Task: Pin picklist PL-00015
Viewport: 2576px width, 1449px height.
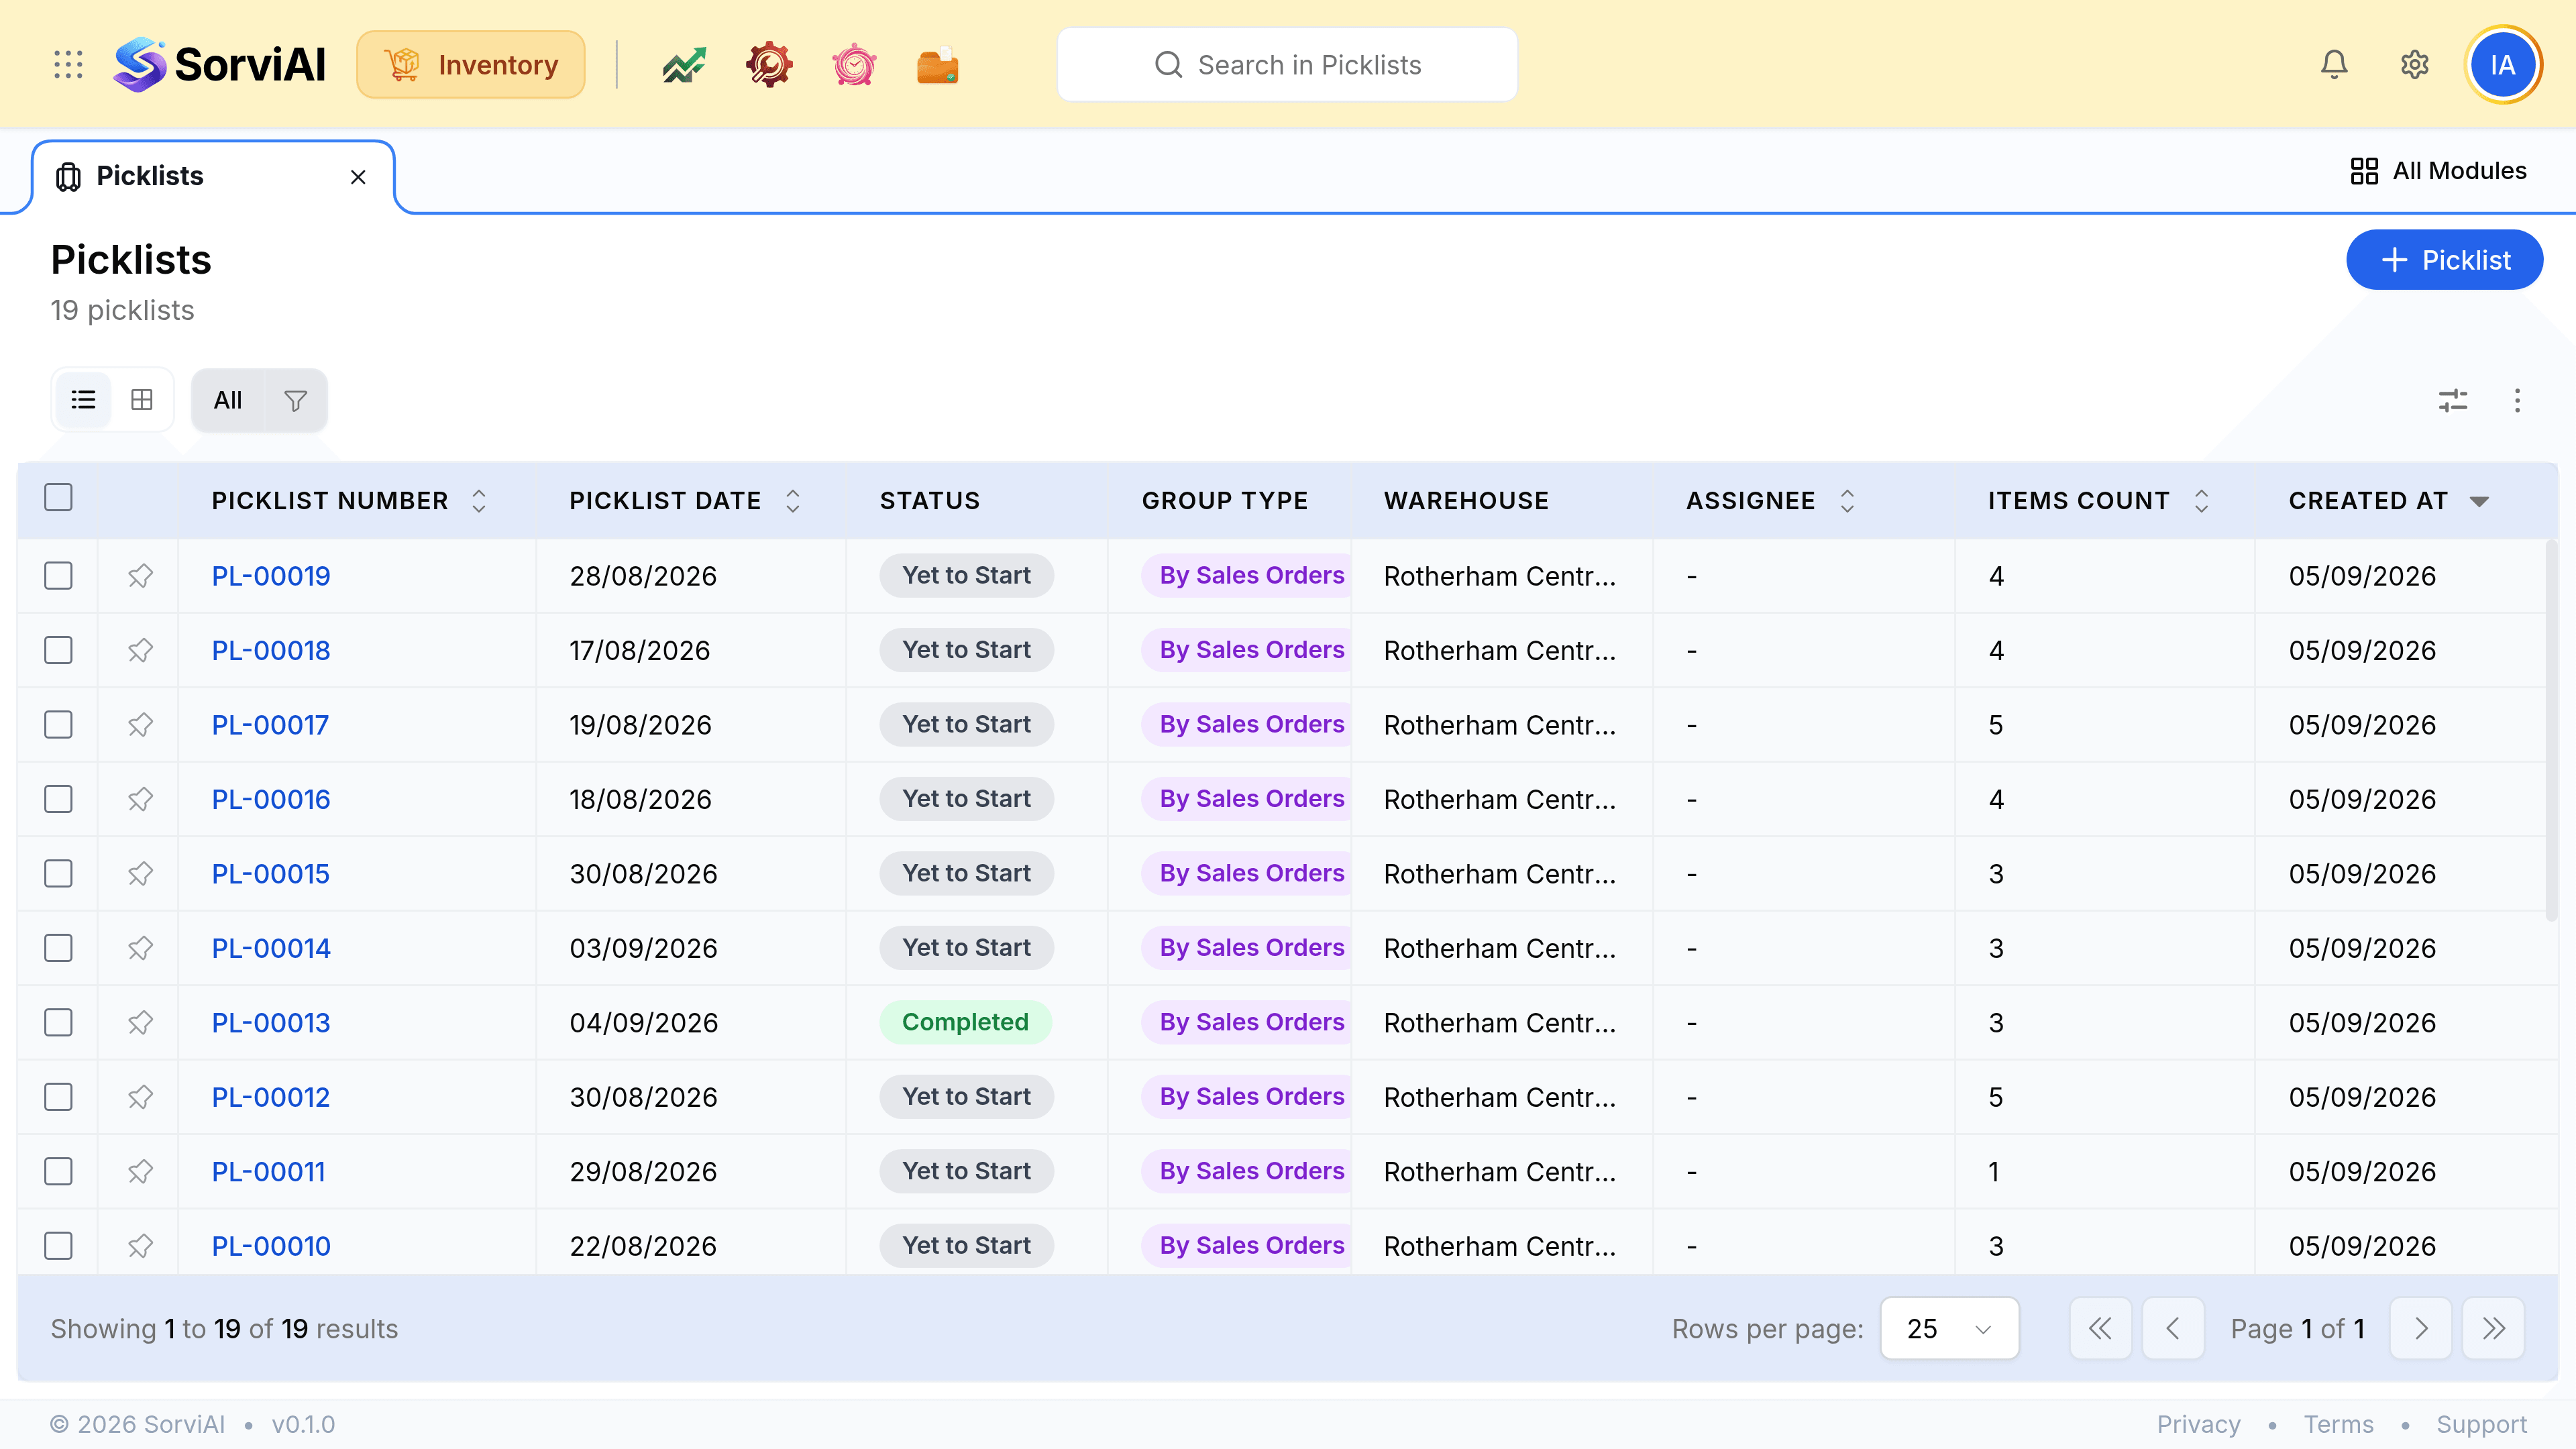Action: [x=140, y=874]
